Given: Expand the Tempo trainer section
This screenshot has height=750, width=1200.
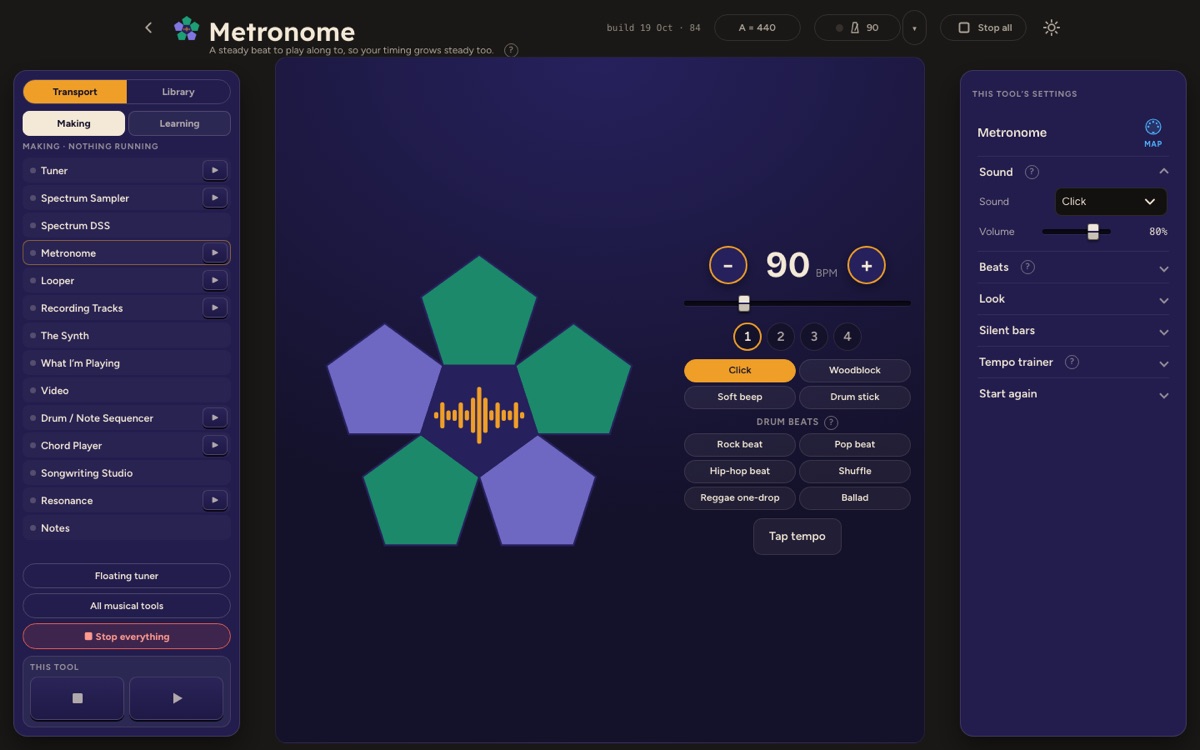Looking at the screenshot, I should [1074, 362].
